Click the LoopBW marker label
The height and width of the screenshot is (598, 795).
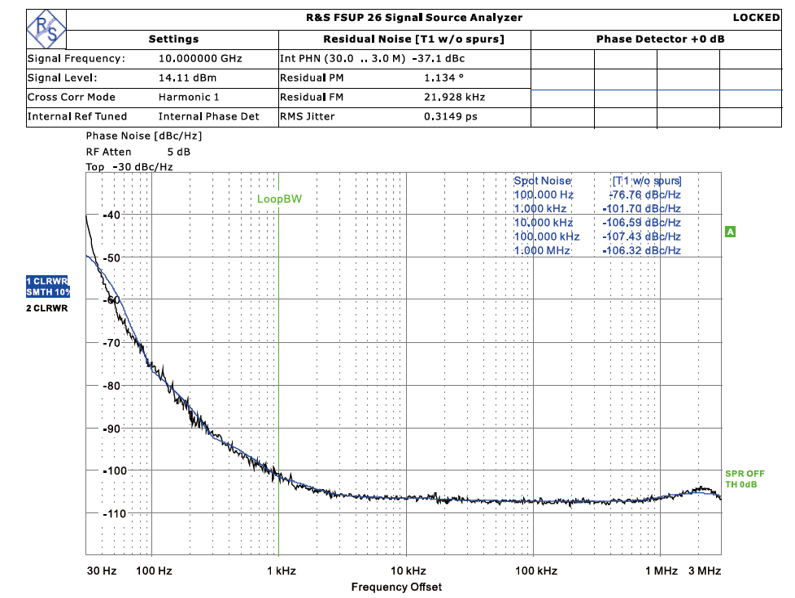pos(279,199)
